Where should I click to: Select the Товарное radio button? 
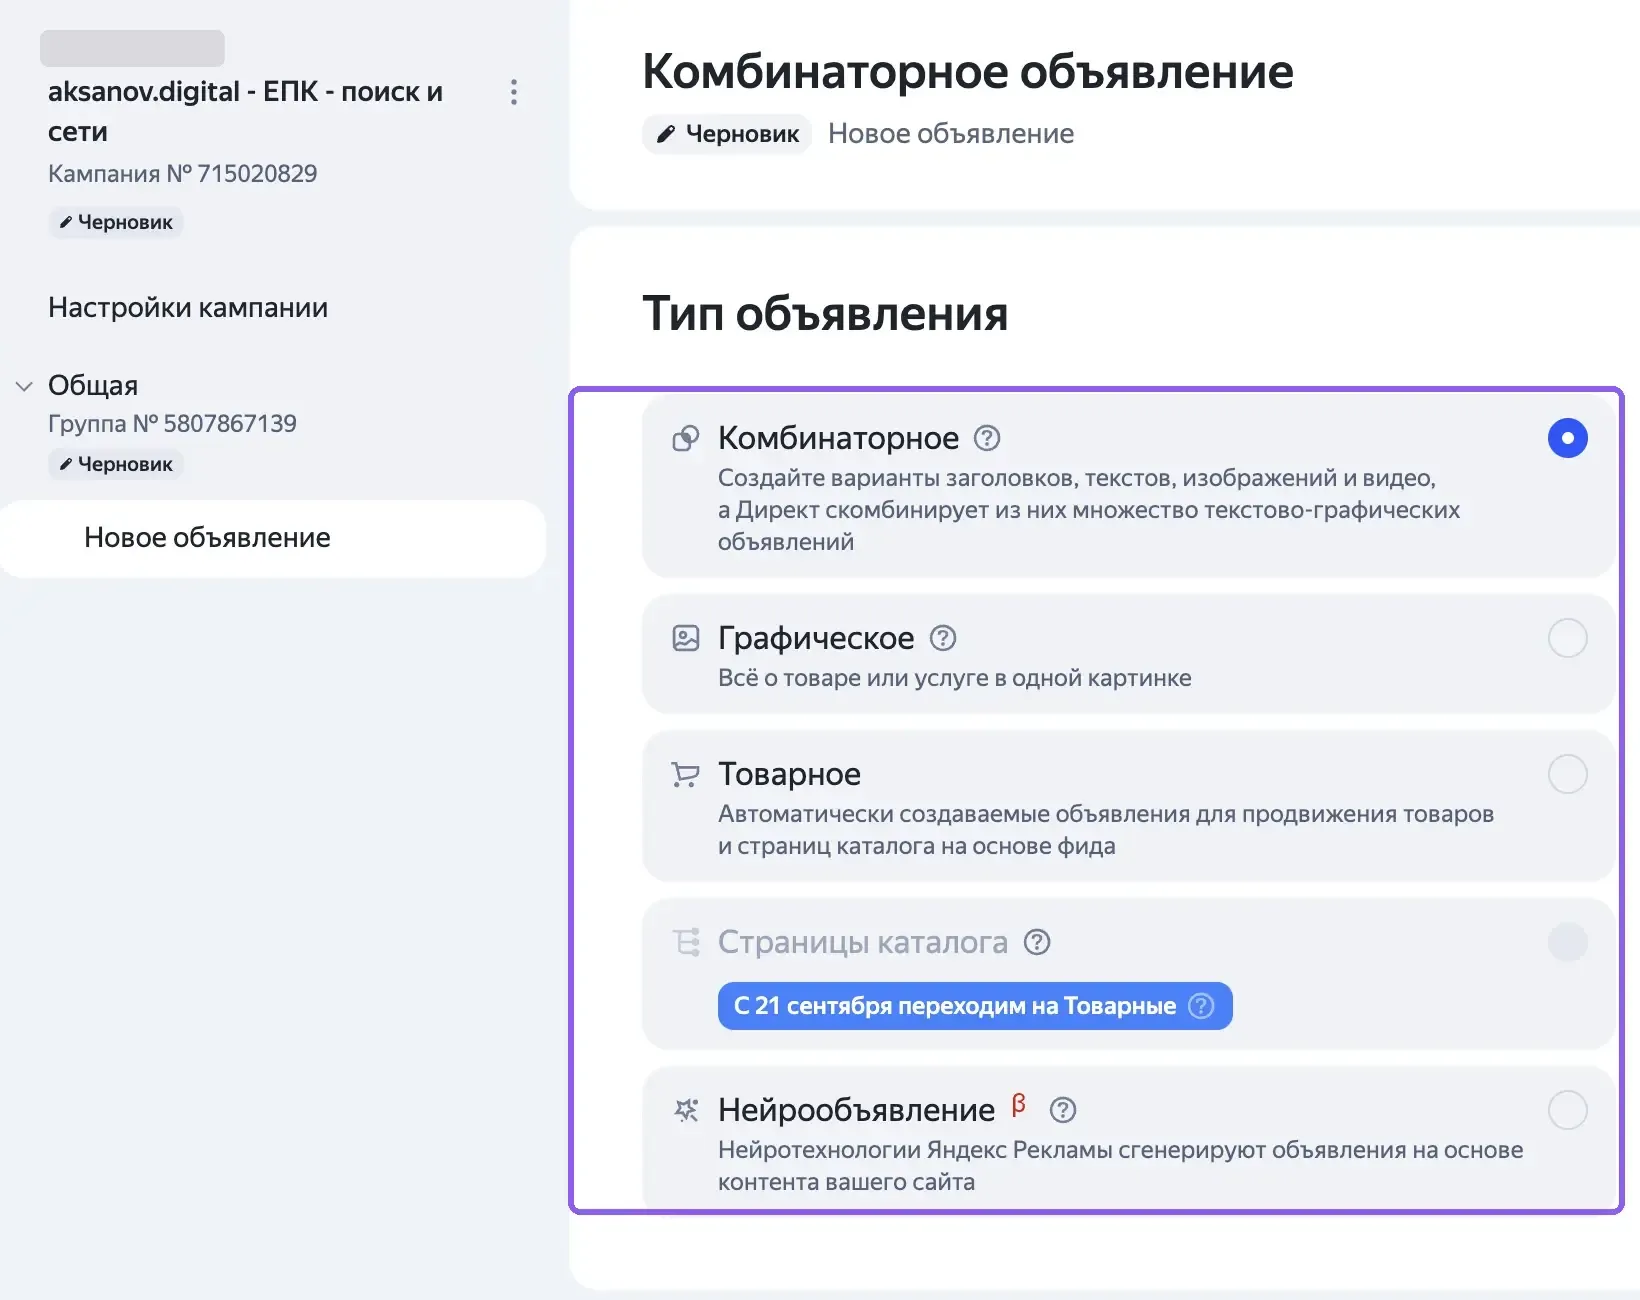pos(1567,774)
